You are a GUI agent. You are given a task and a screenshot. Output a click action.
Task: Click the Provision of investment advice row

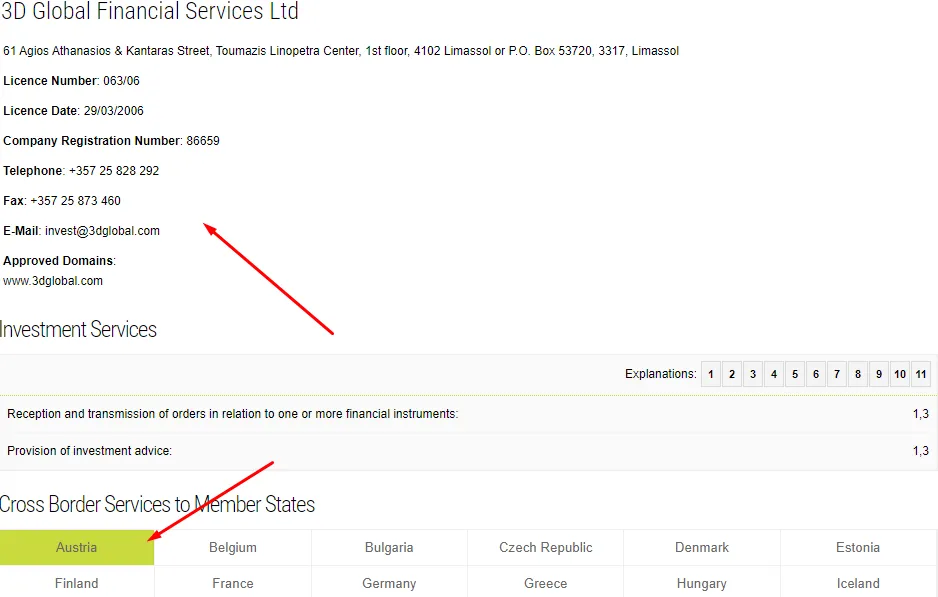click(x=468, y=451)
